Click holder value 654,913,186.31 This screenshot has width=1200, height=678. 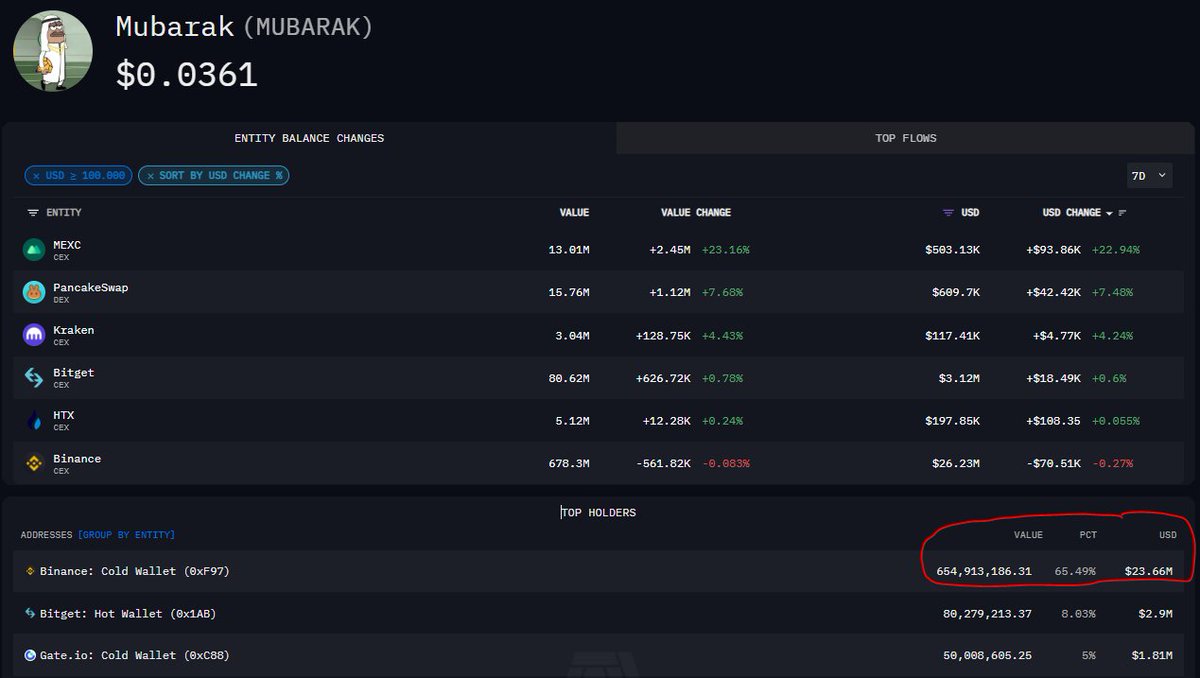point(984,571)
